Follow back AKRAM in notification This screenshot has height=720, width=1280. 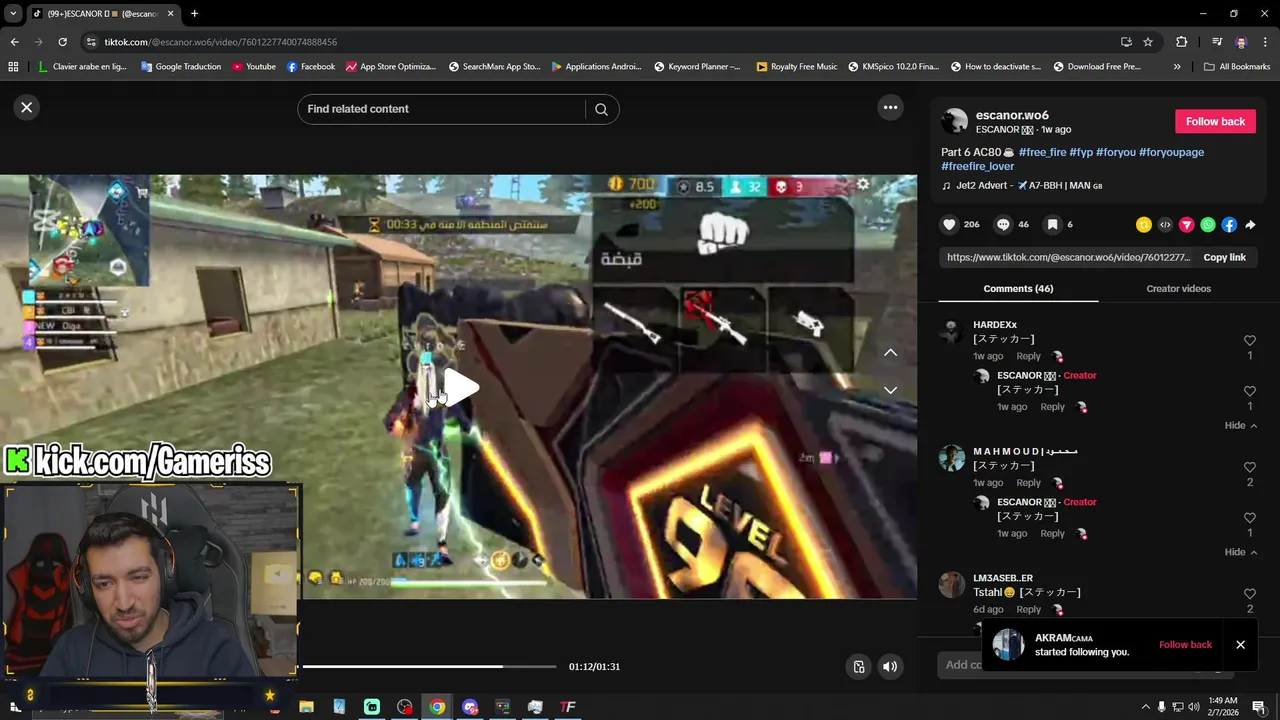tap(1185, 644)
